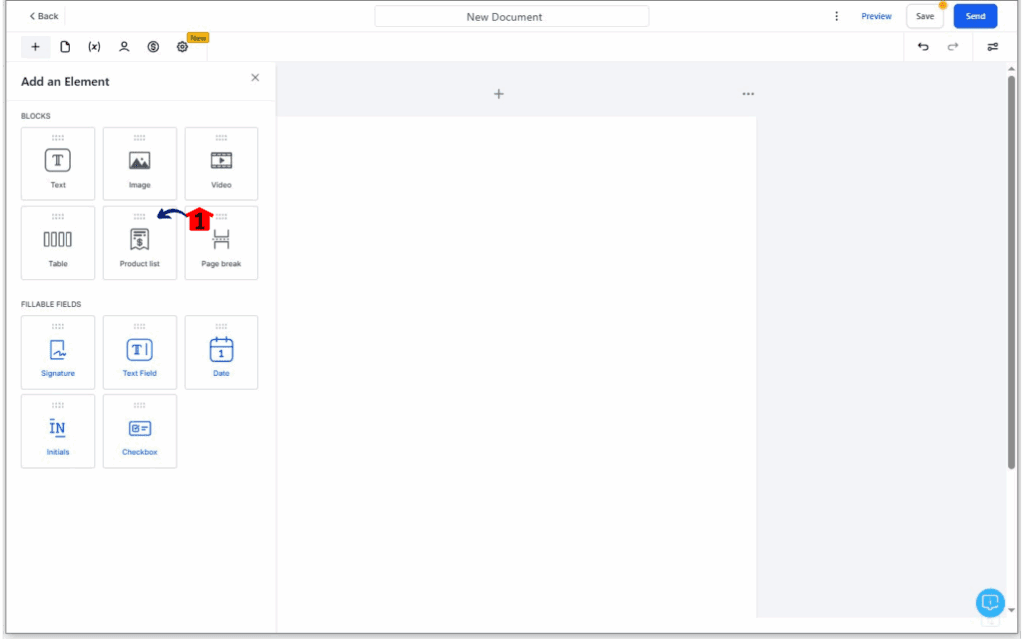Viewport: 1024px width, 639px height.
Task: Click the blank document page canvas
Action: (x=516, y=367)
